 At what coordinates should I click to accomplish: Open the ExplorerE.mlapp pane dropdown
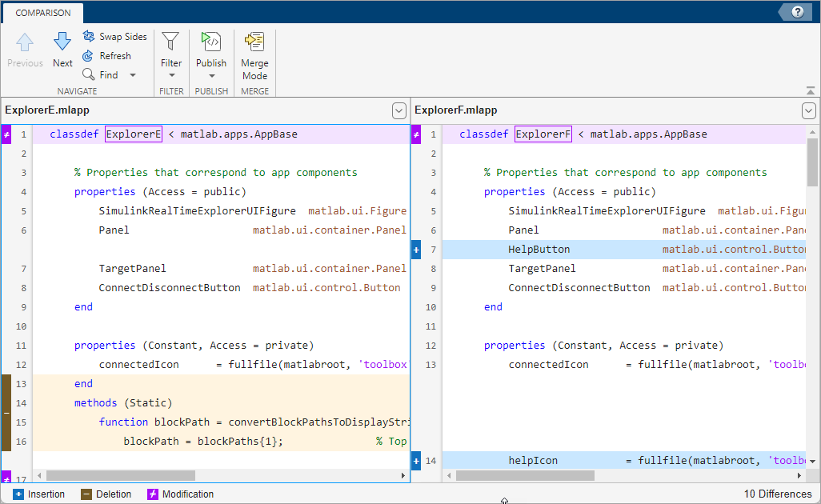click(x=398, y=111)
